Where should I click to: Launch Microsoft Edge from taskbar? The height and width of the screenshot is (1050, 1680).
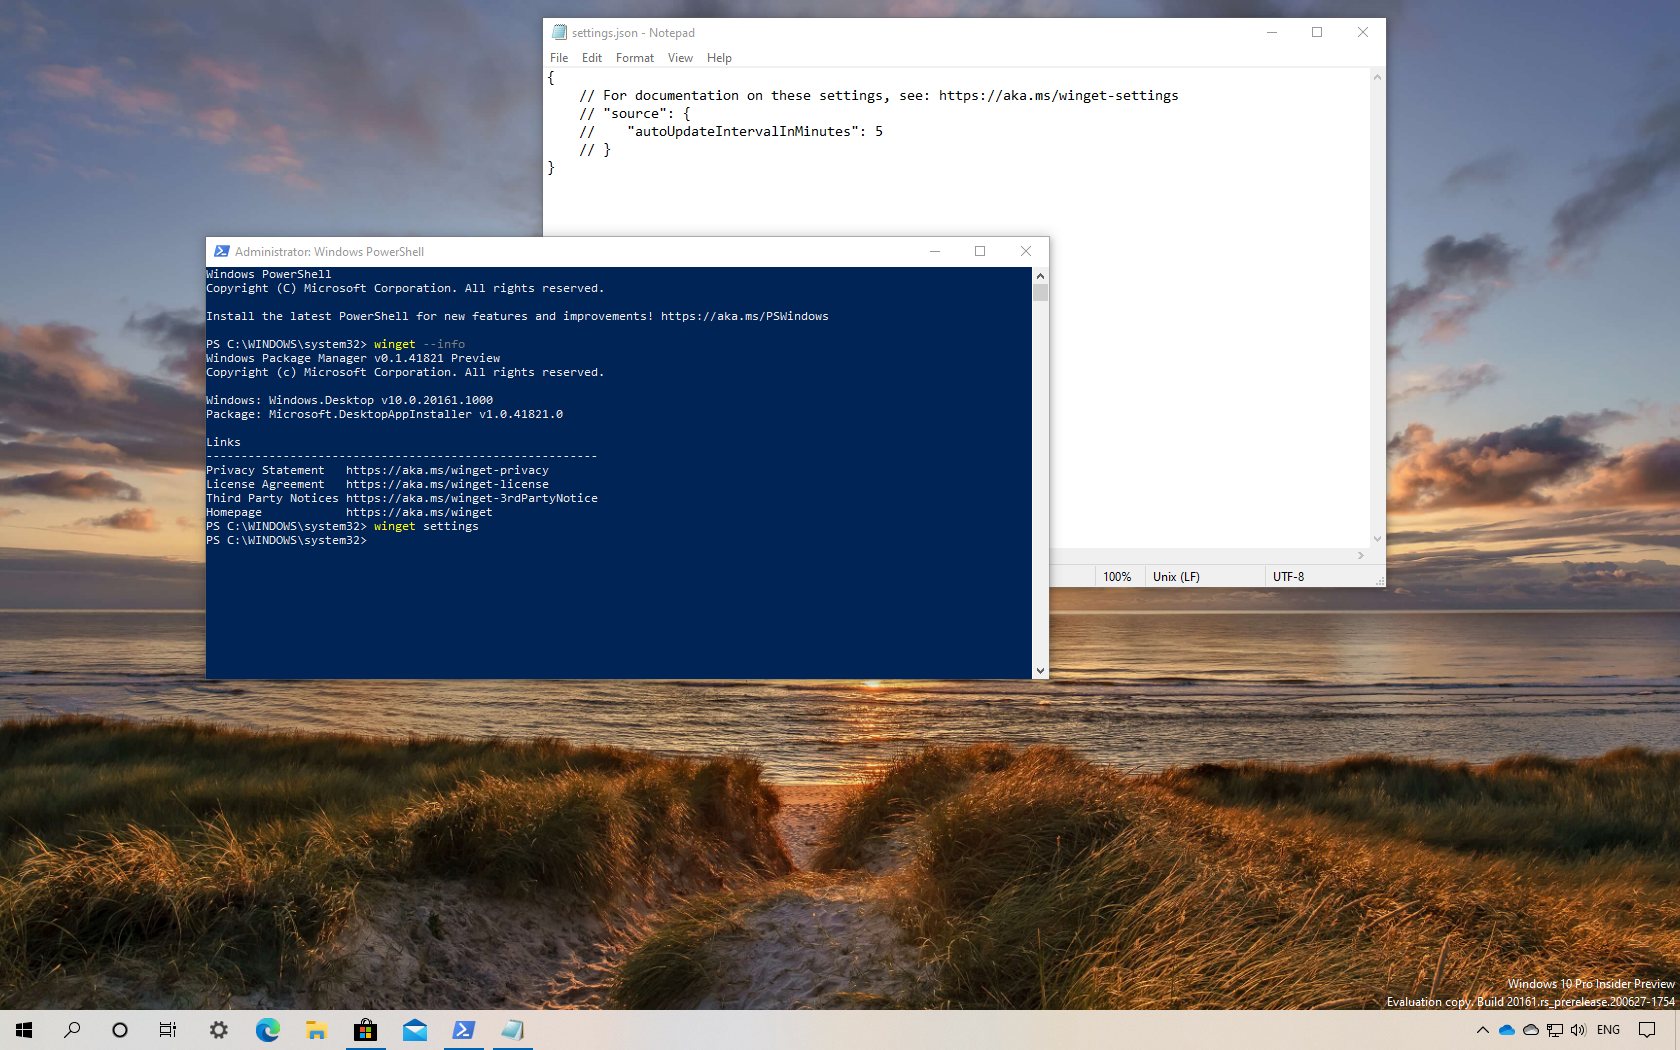[267, 1030]
